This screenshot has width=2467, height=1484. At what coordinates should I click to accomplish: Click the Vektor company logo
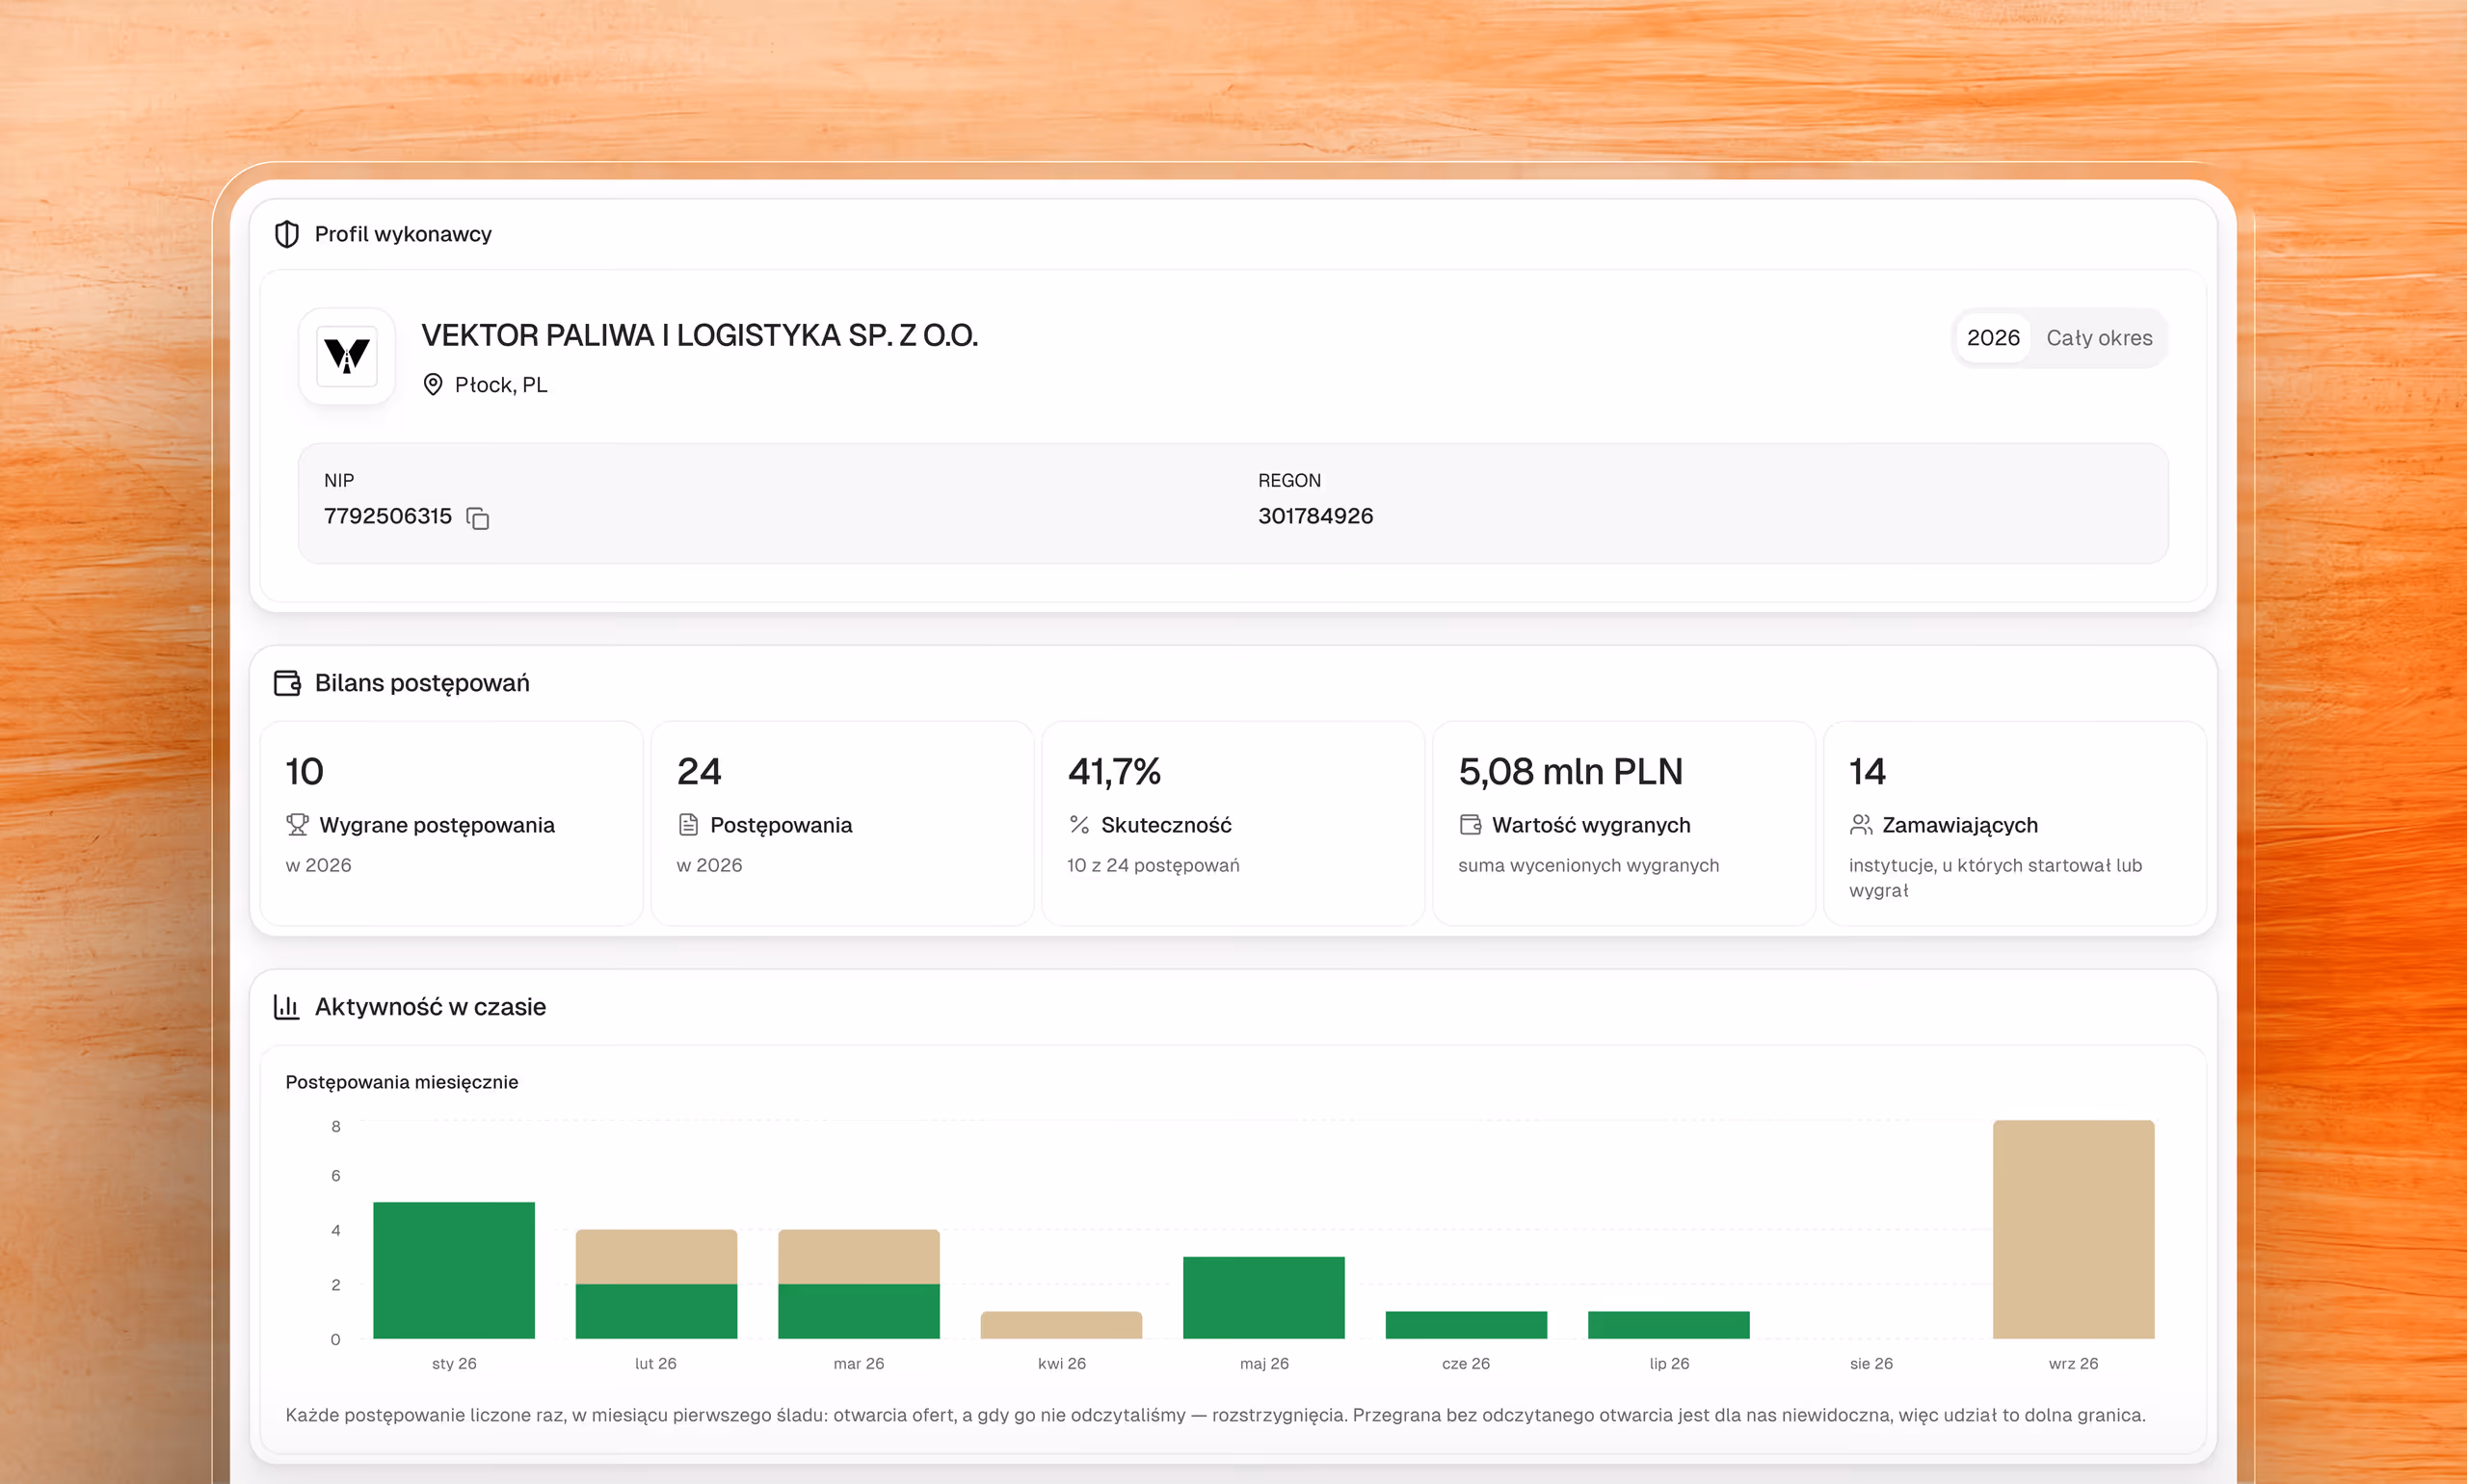pyautogui.click(x=347, y=356)
